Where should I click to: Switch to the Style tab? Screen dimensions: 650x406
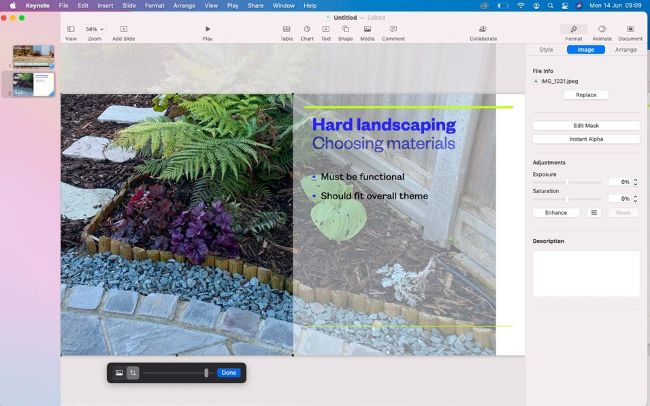pos(546,49)
